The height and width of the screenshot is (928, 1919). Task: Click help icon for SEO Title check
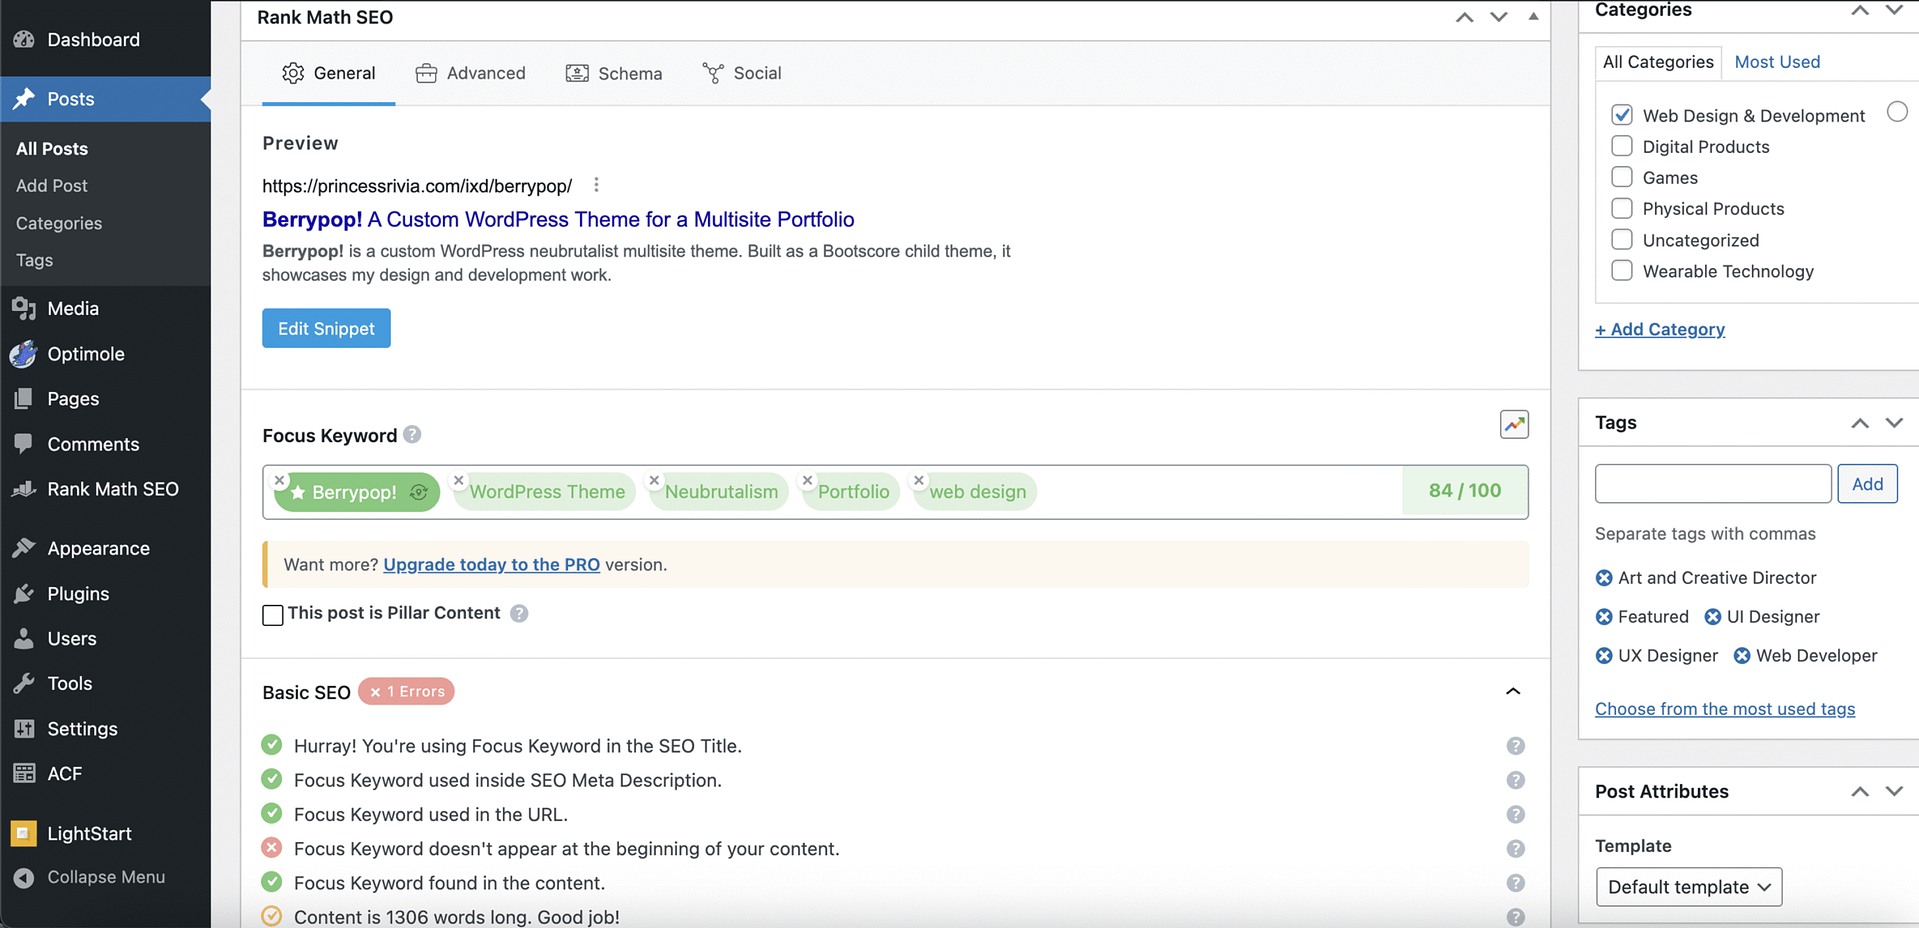pos(1515,746)
